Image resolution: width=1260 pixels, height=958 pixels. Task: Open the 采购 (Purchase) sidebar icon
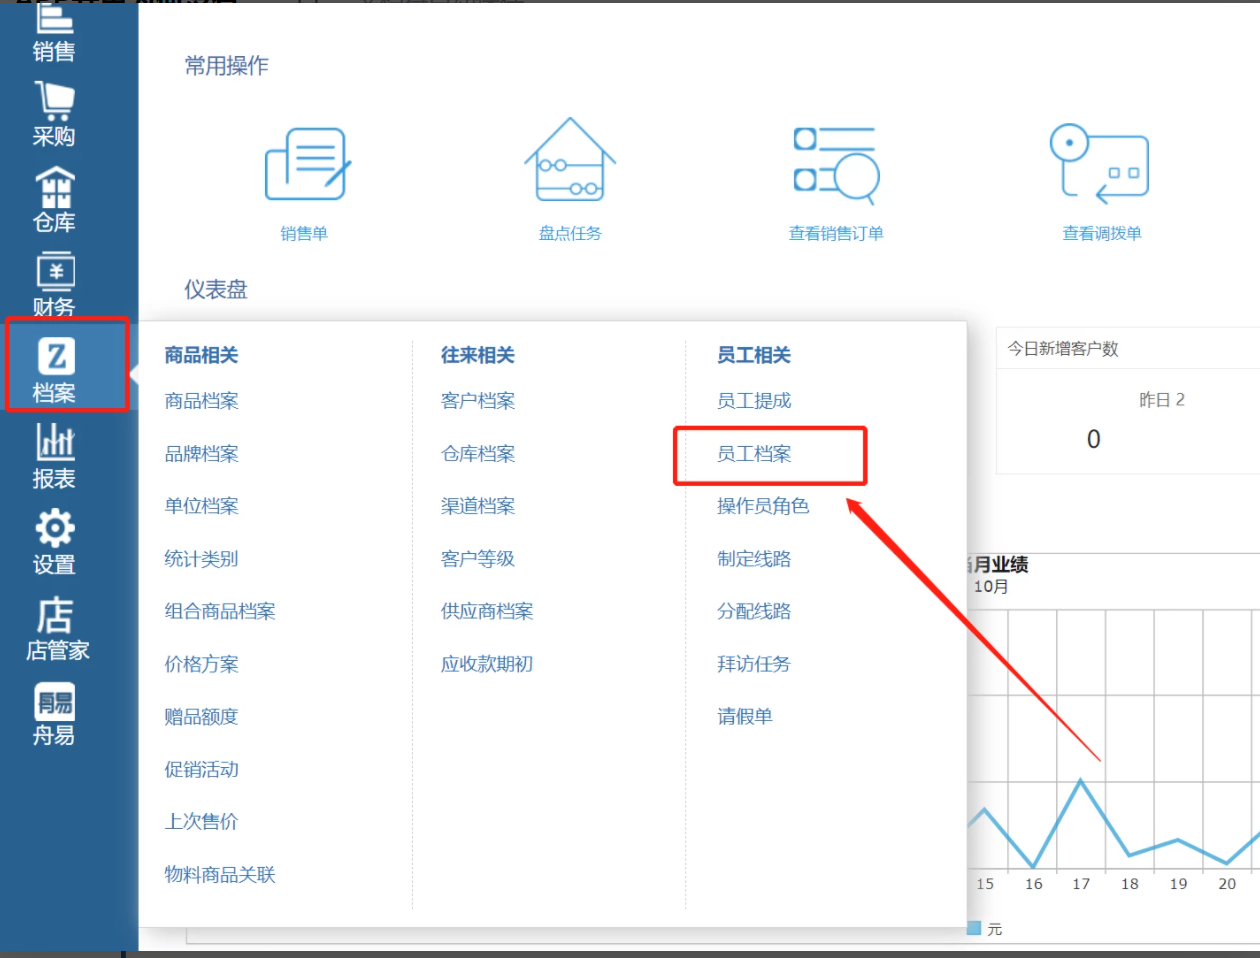coord(54,114)
